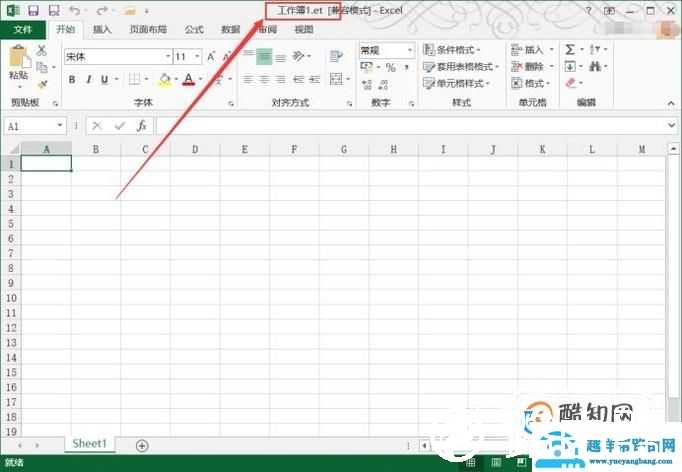The height and width of the screenshot is (472, 682).
Task: Open the font size 11 dropdown
Action: (197, 57)
